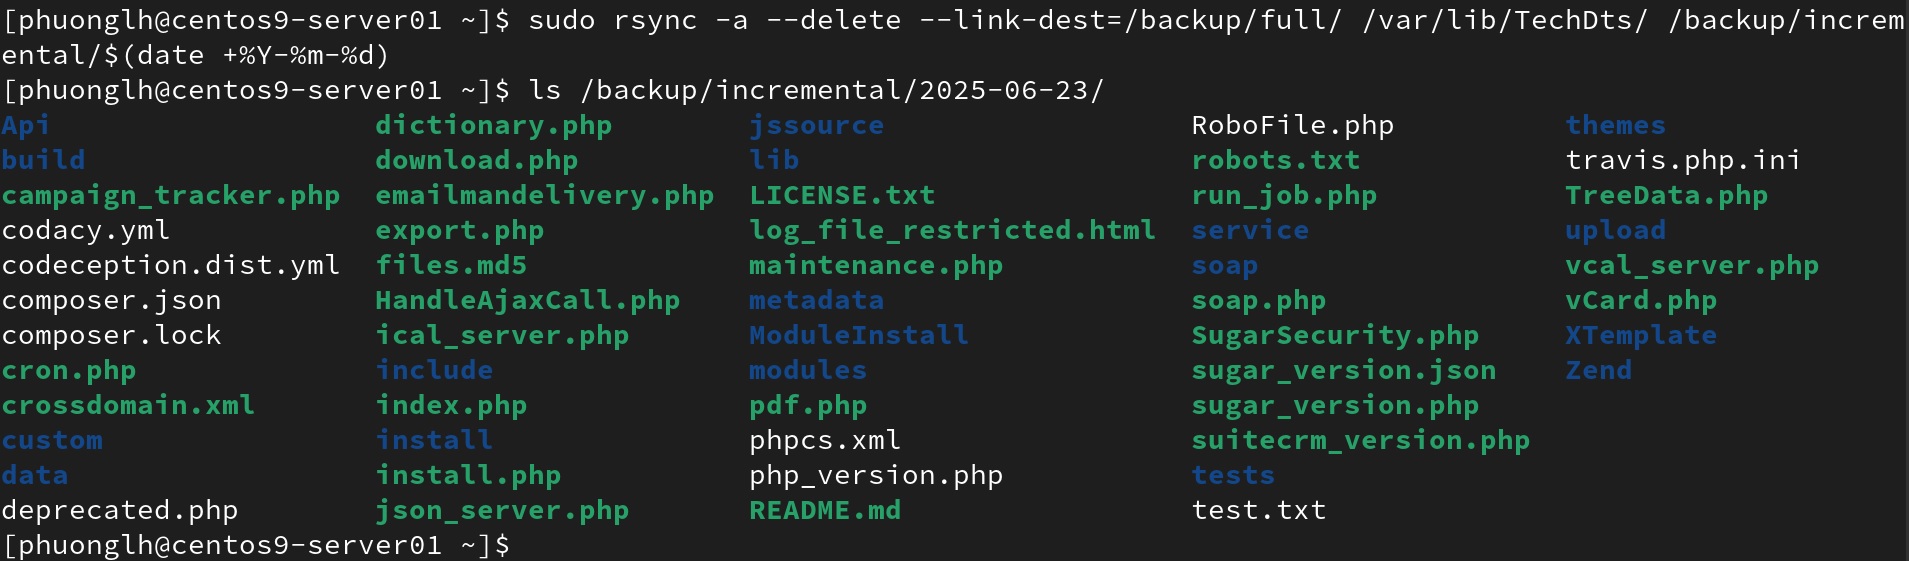
Task: Click the jssource directory name
Action: click(x=816, y=126)
